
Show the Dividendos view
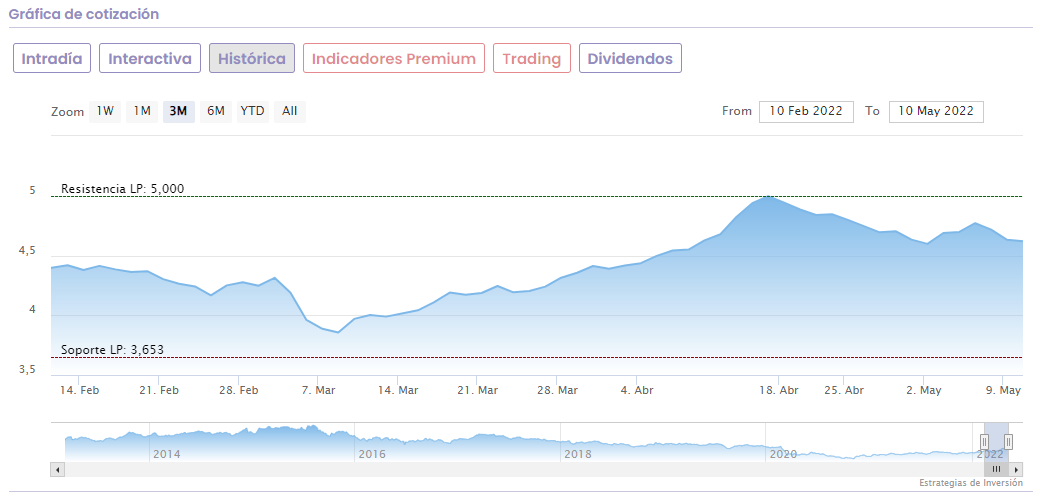coord(630,59)
